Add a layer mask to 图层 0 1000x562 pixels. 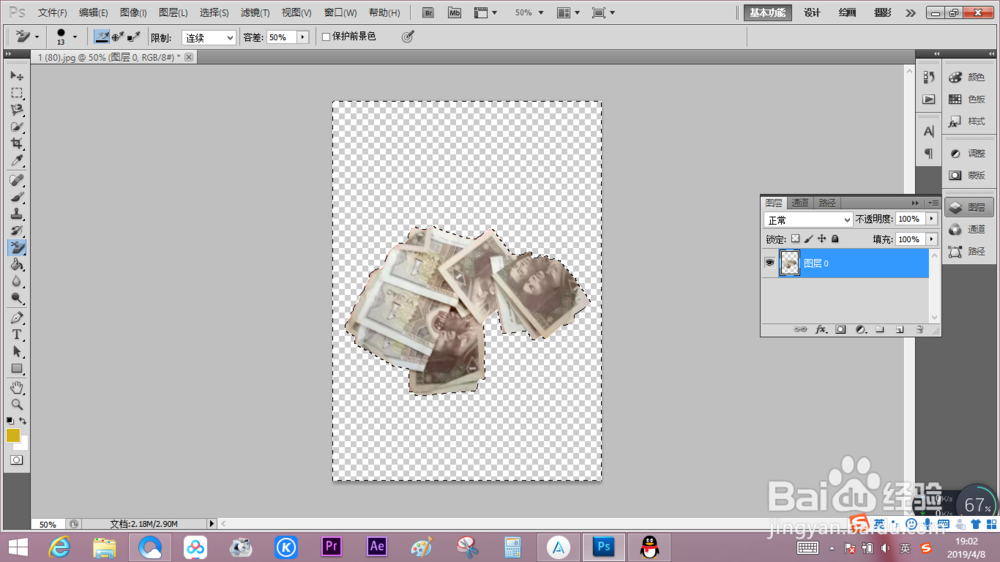point(841,330)
